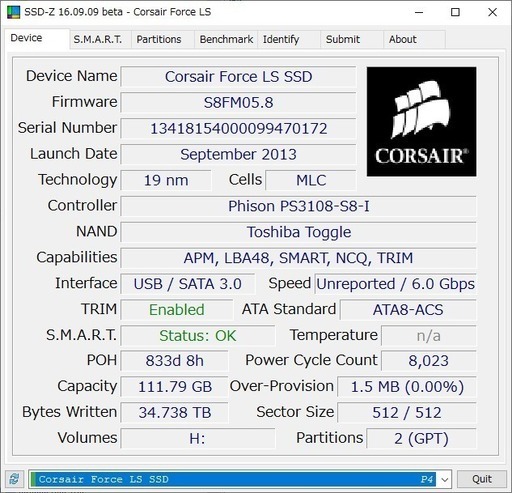Image resolution: width=512 pixels, height=493 pixels.
Task: Close the SSD-Z window
Action: tap(492, 12)
